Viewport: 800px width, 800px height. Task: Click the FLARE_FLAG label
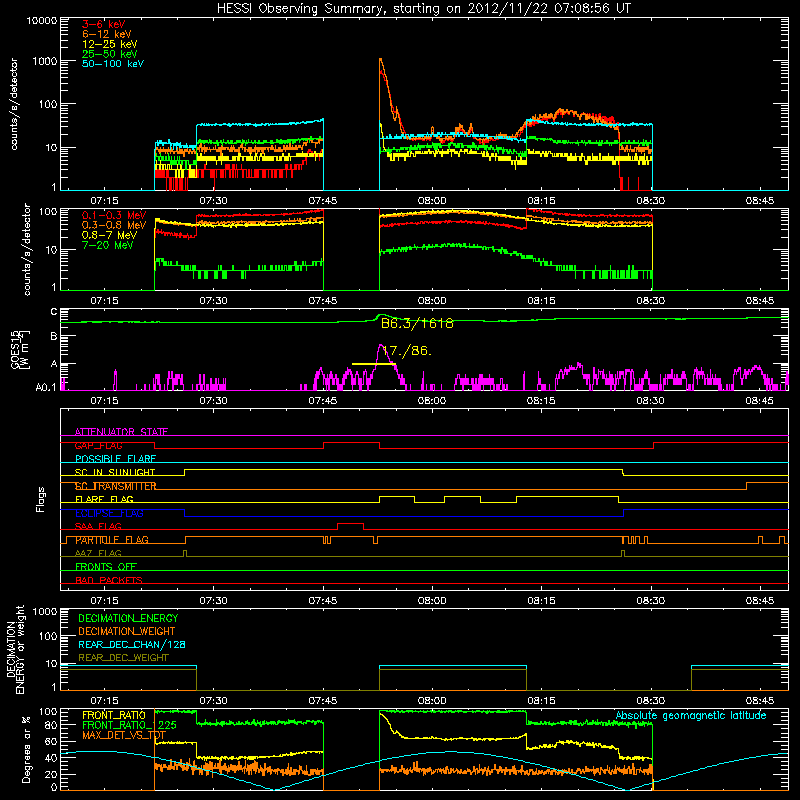(x=104, y=499)
